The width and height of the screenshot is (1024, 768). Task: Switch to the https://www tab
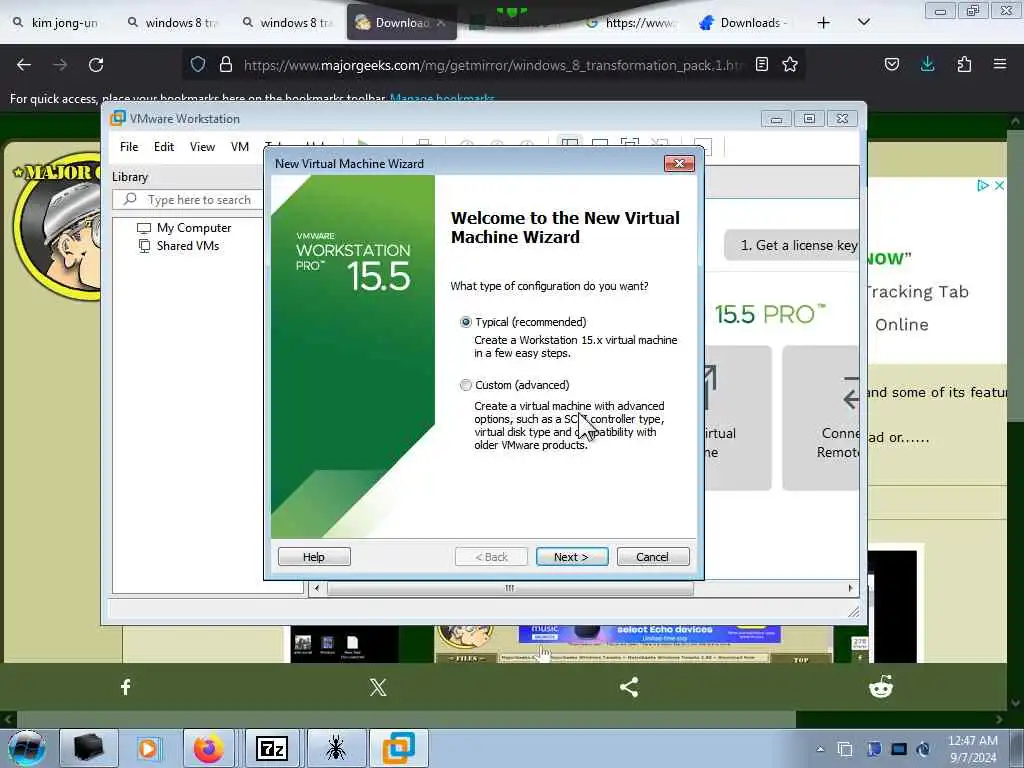coord(630,23)
